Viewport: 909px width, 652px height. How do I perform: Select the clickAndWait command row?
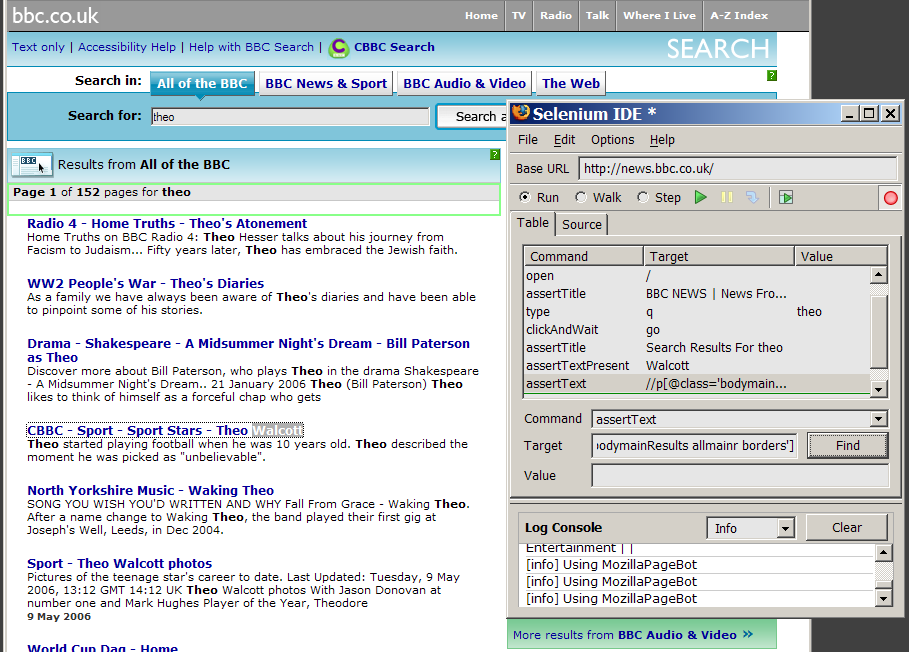696,330
